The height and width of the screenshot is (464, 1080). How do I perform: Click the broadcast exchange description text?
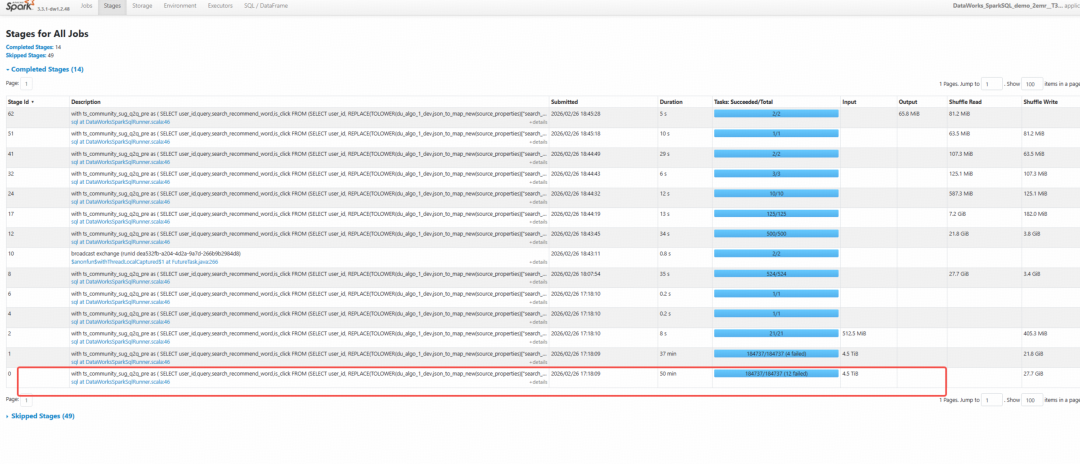tap(156, 253)
